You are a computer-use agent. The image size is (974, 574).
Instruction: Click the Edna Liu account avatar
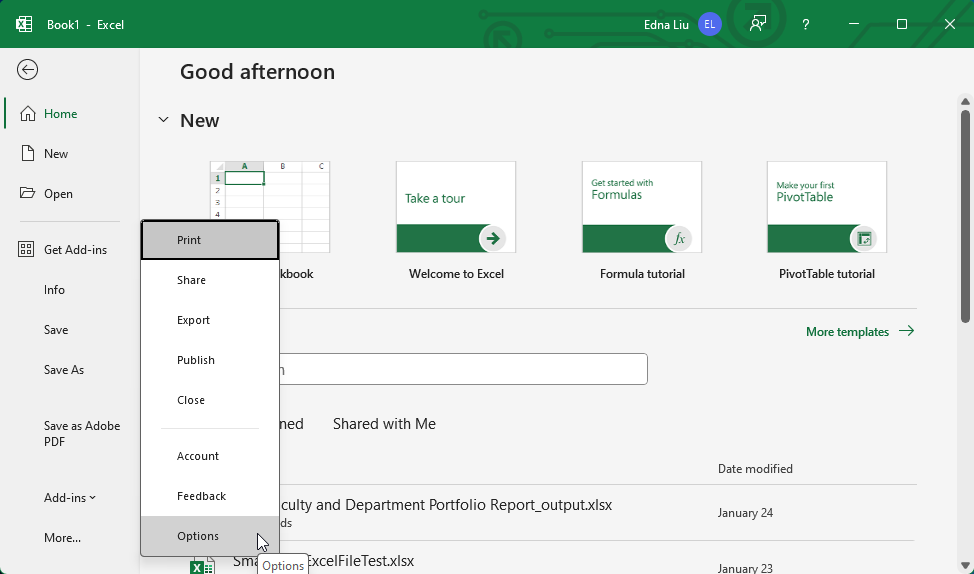[x=710, y=24]
